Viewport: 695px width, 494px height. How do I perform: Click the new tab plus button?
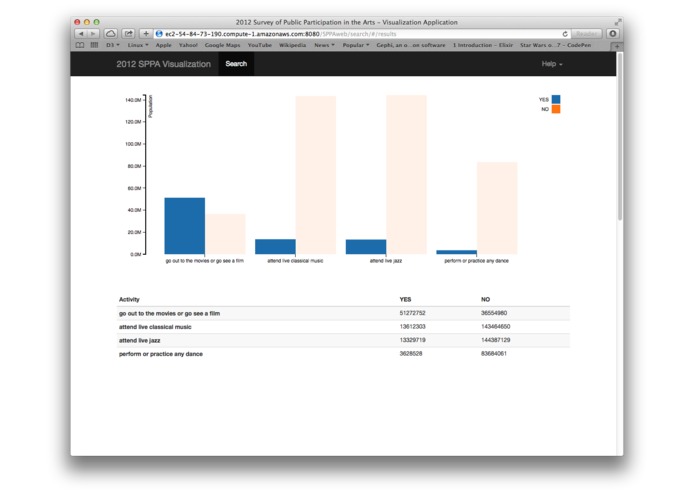point(617,46)
